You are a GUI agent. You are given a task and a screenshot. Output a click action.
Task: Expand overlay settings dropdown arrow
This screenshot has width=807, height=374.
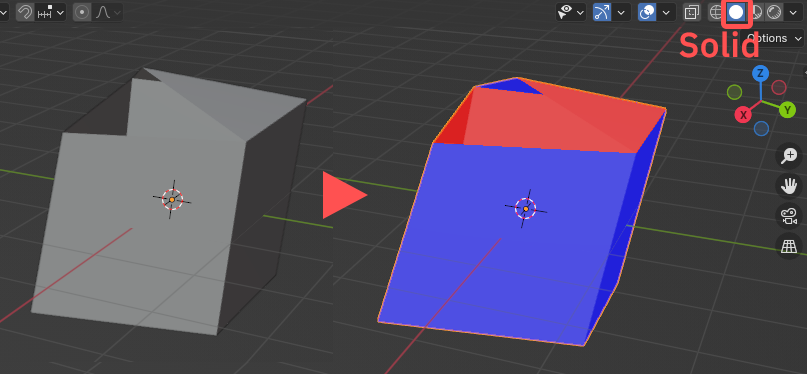pyautogui.click(x=666, y=12)
